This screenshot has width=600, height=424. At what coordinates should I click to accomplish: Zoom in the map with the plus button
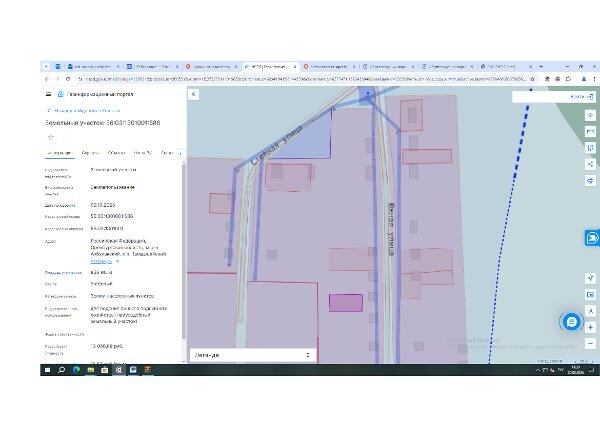(x=590, y=328)
